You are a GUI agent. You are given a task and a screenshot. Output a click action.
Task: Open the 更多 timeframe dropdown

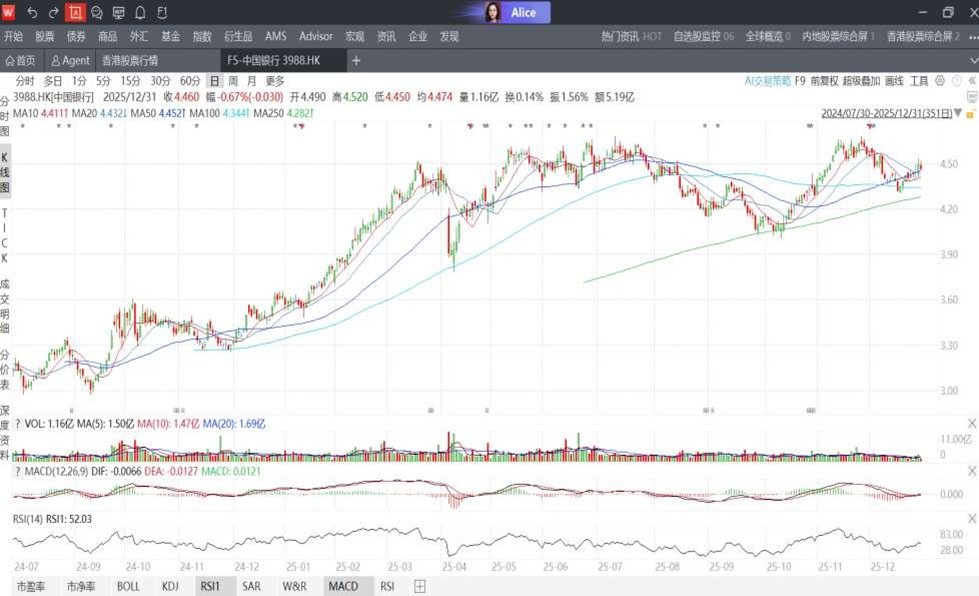(275, 81)
